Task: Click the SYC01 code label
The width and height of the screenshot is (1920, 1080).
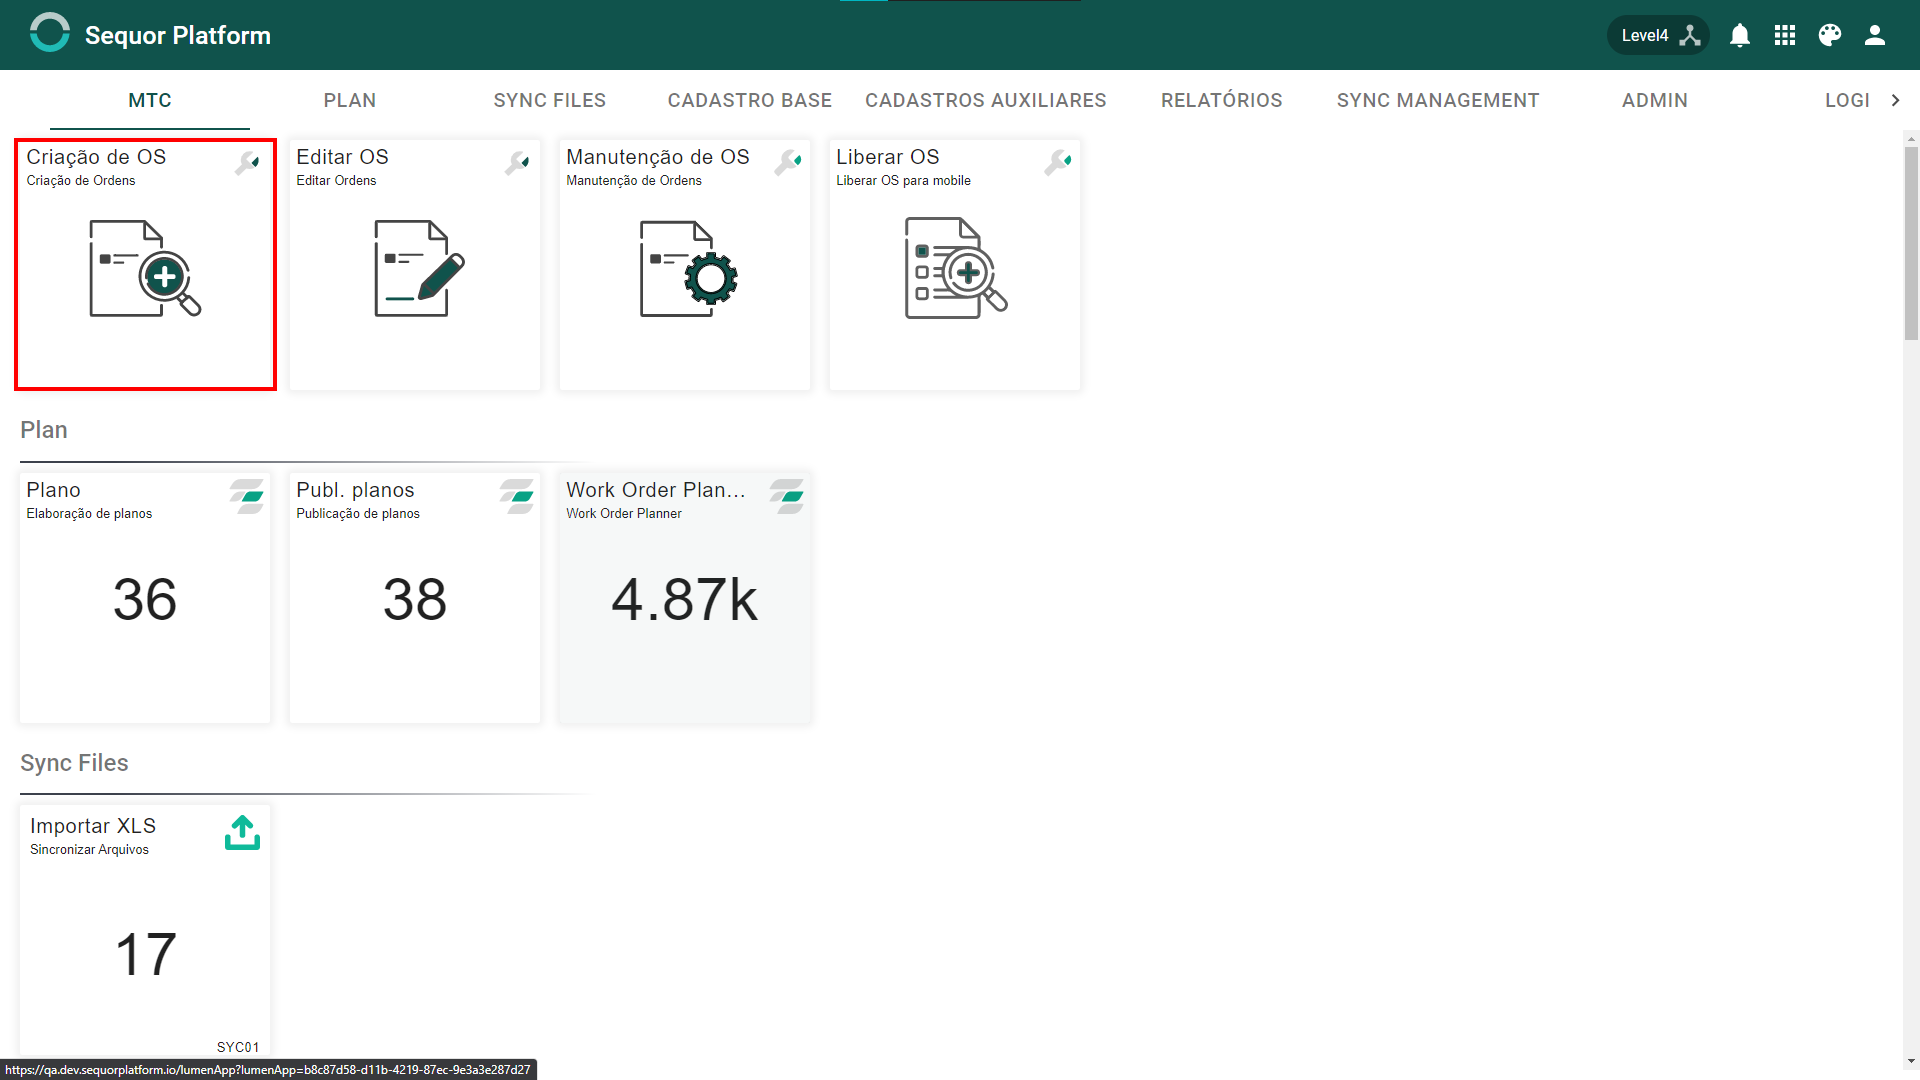Action: [238, 1047]
